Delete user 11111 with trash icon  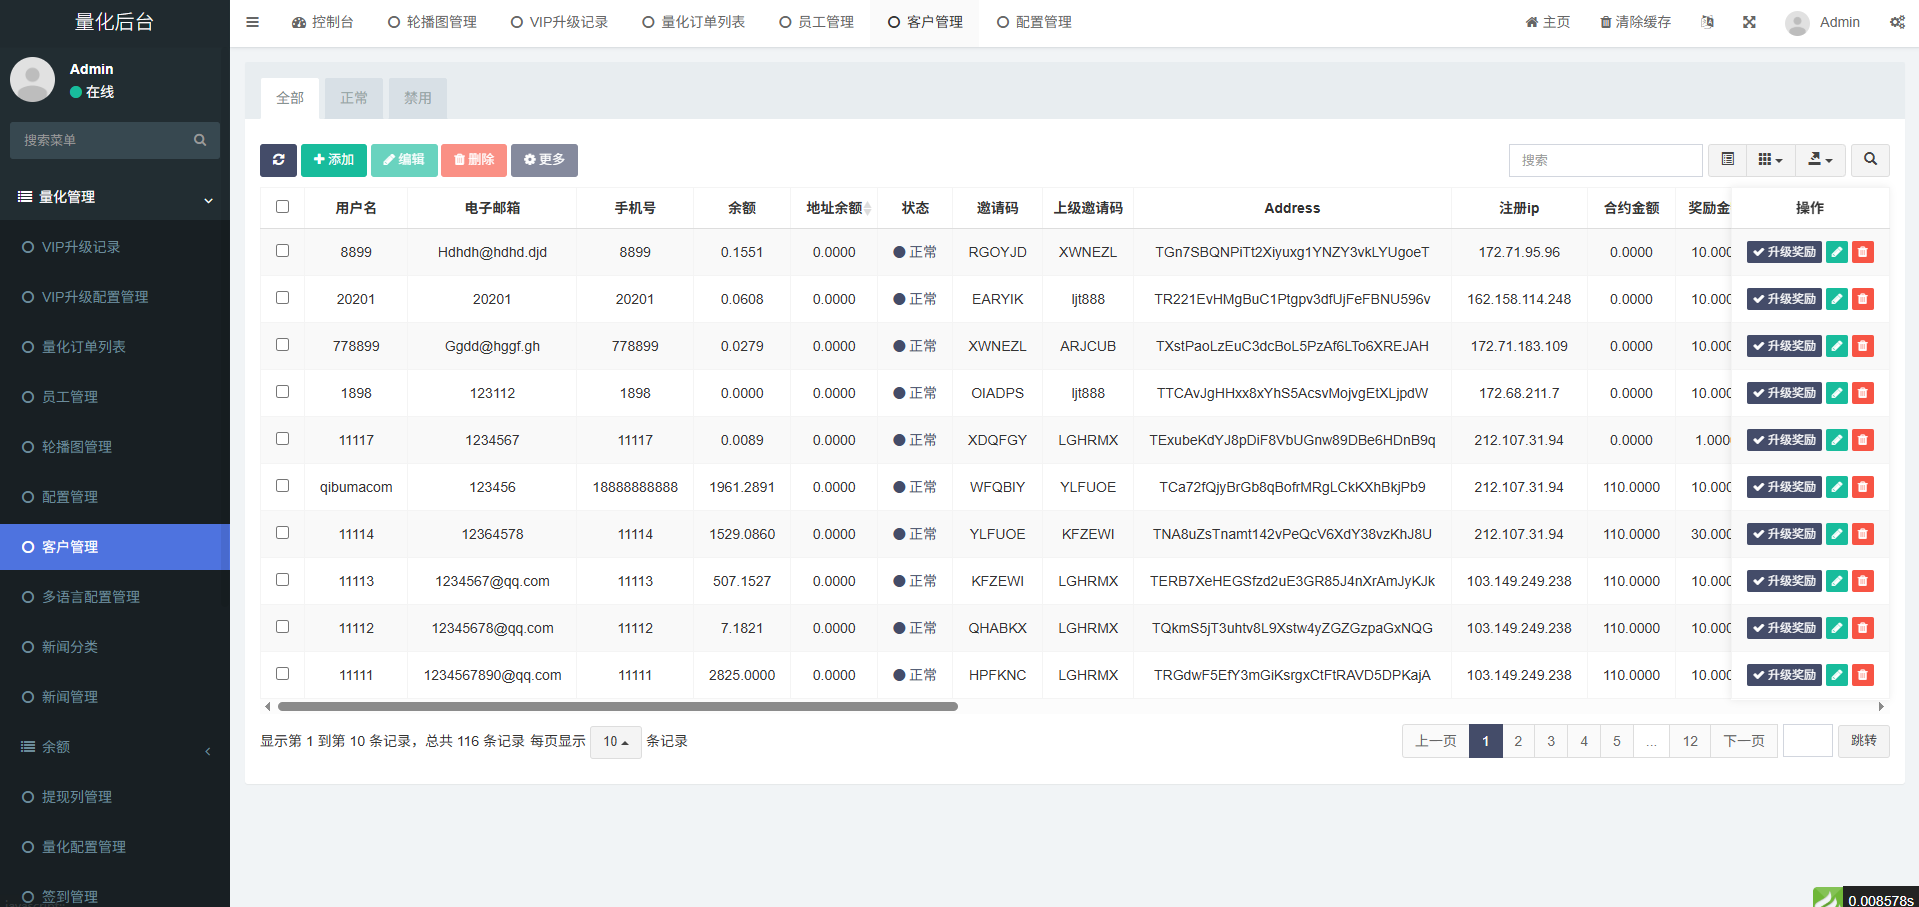pyautogui.click(x=1863, y=675)
